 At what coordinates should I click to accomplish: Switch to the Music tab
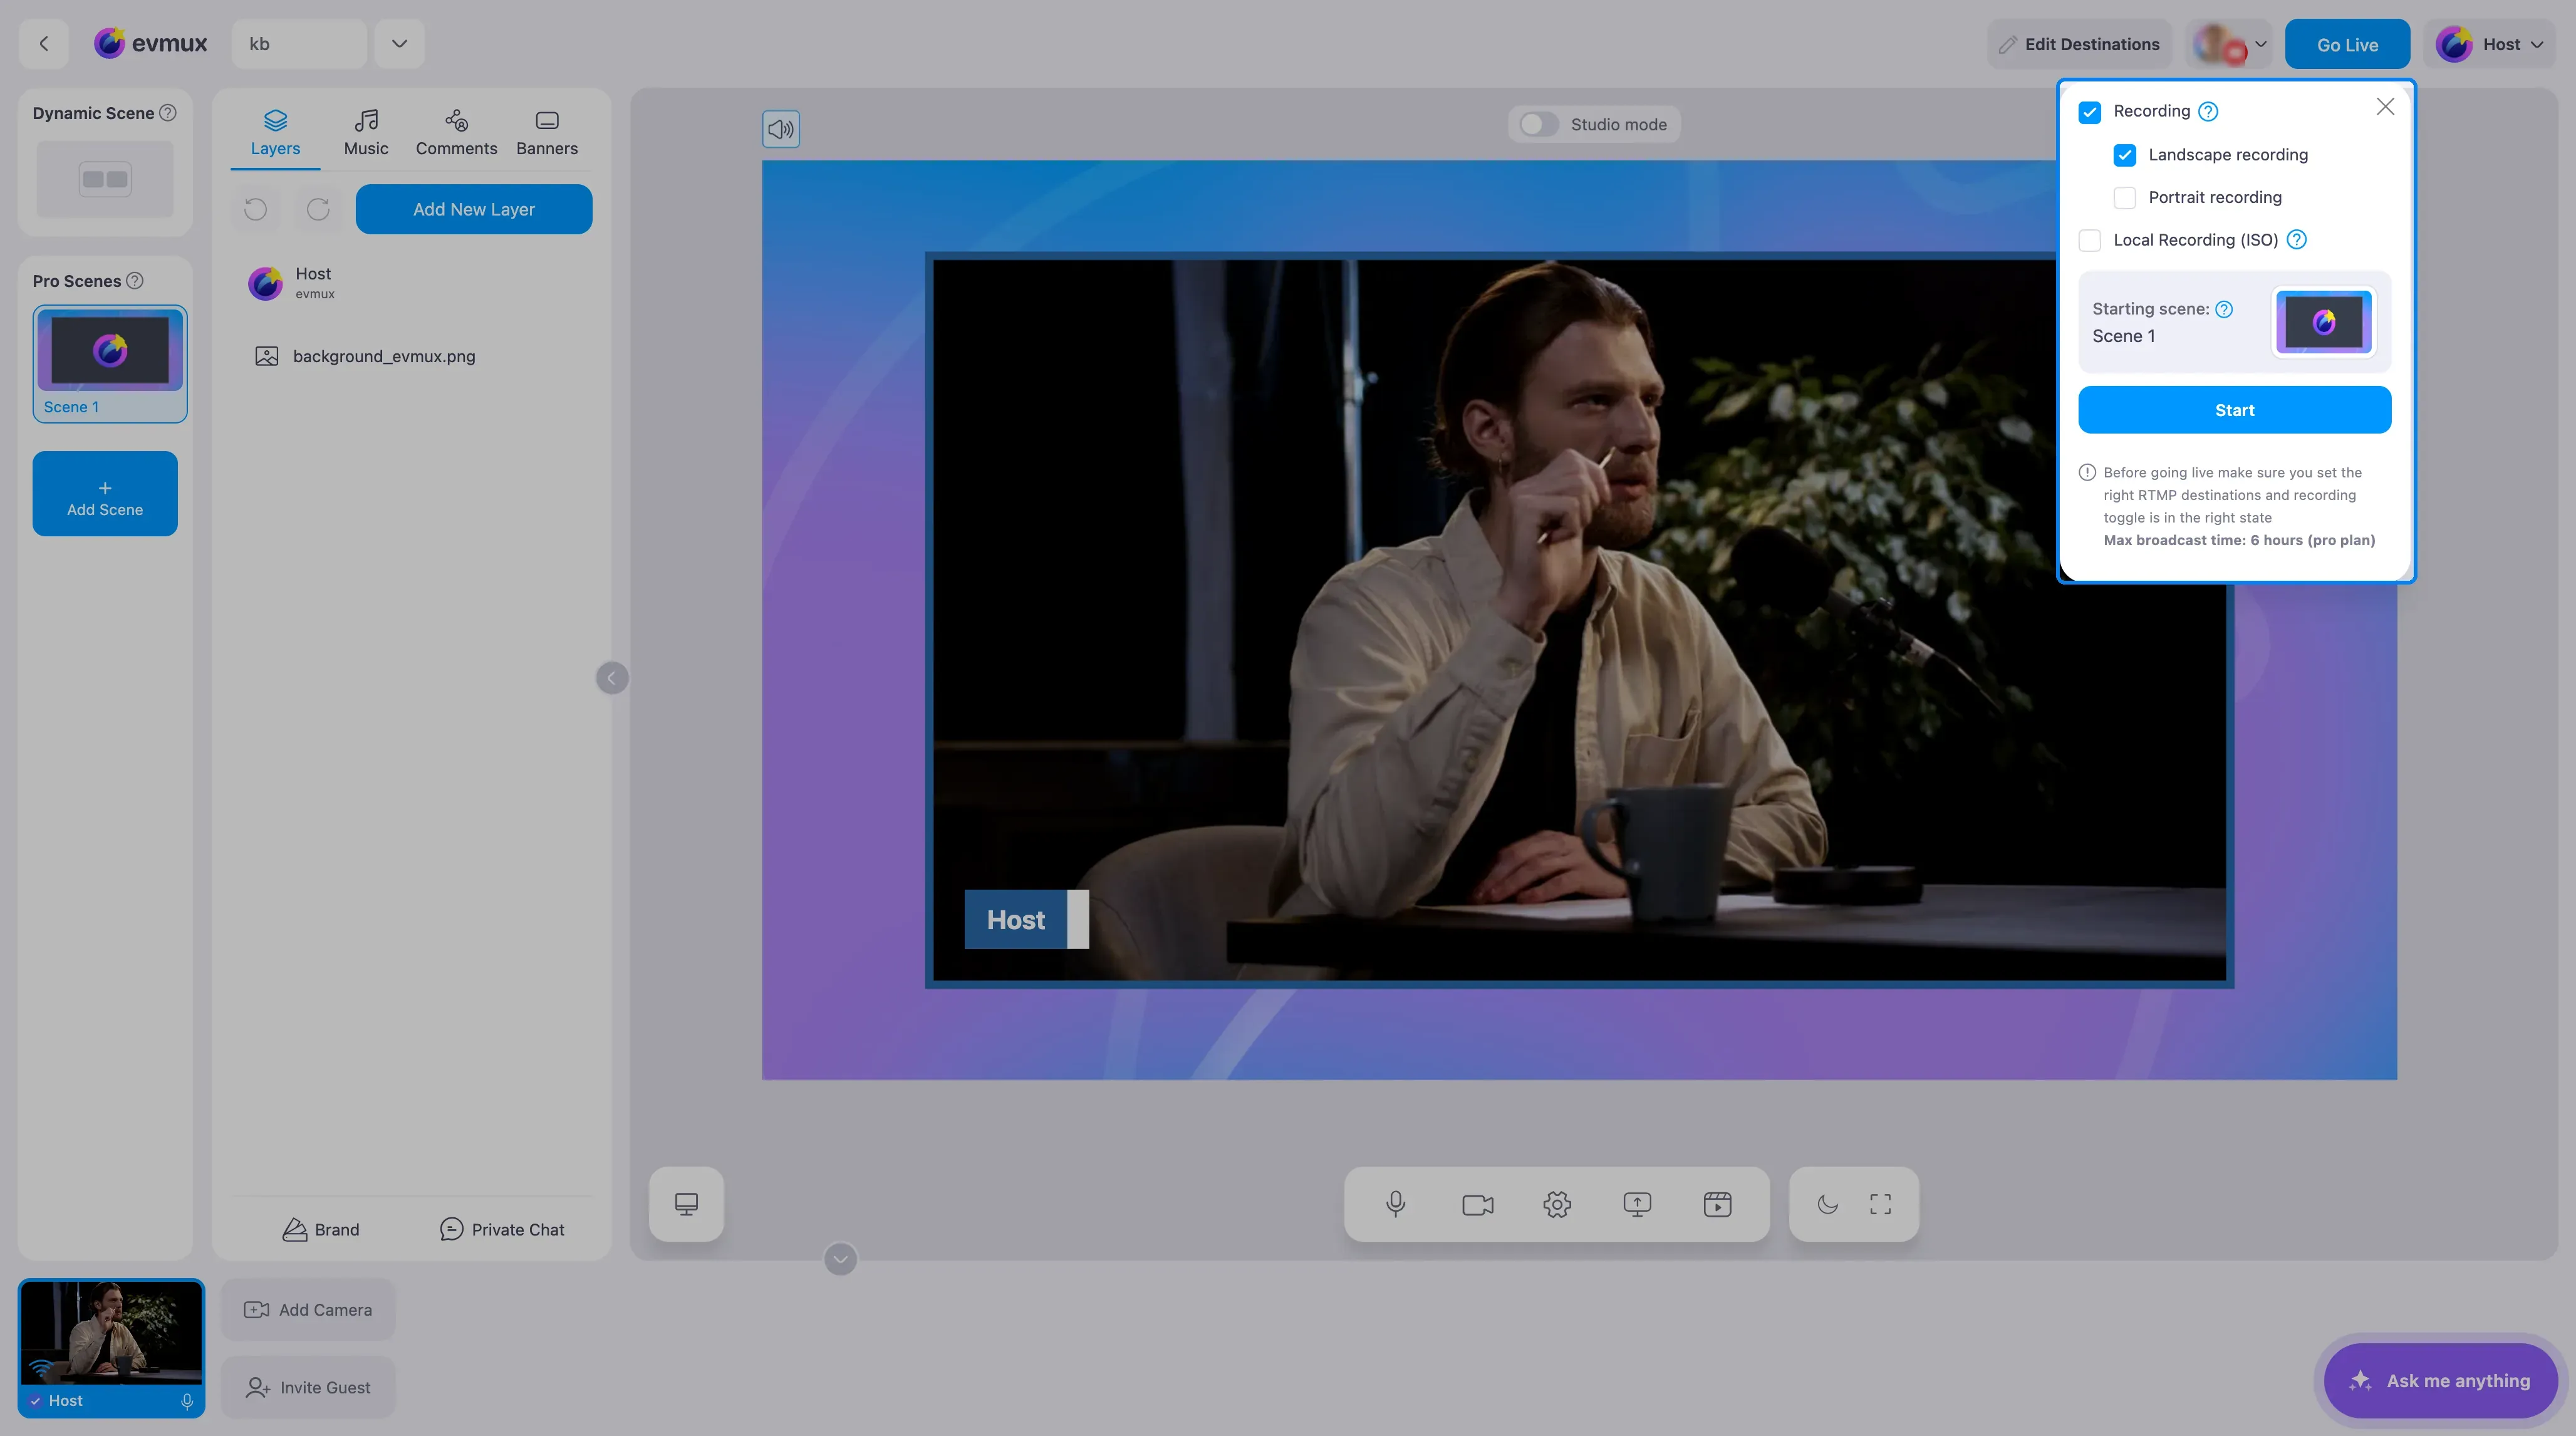pos(366,133)
